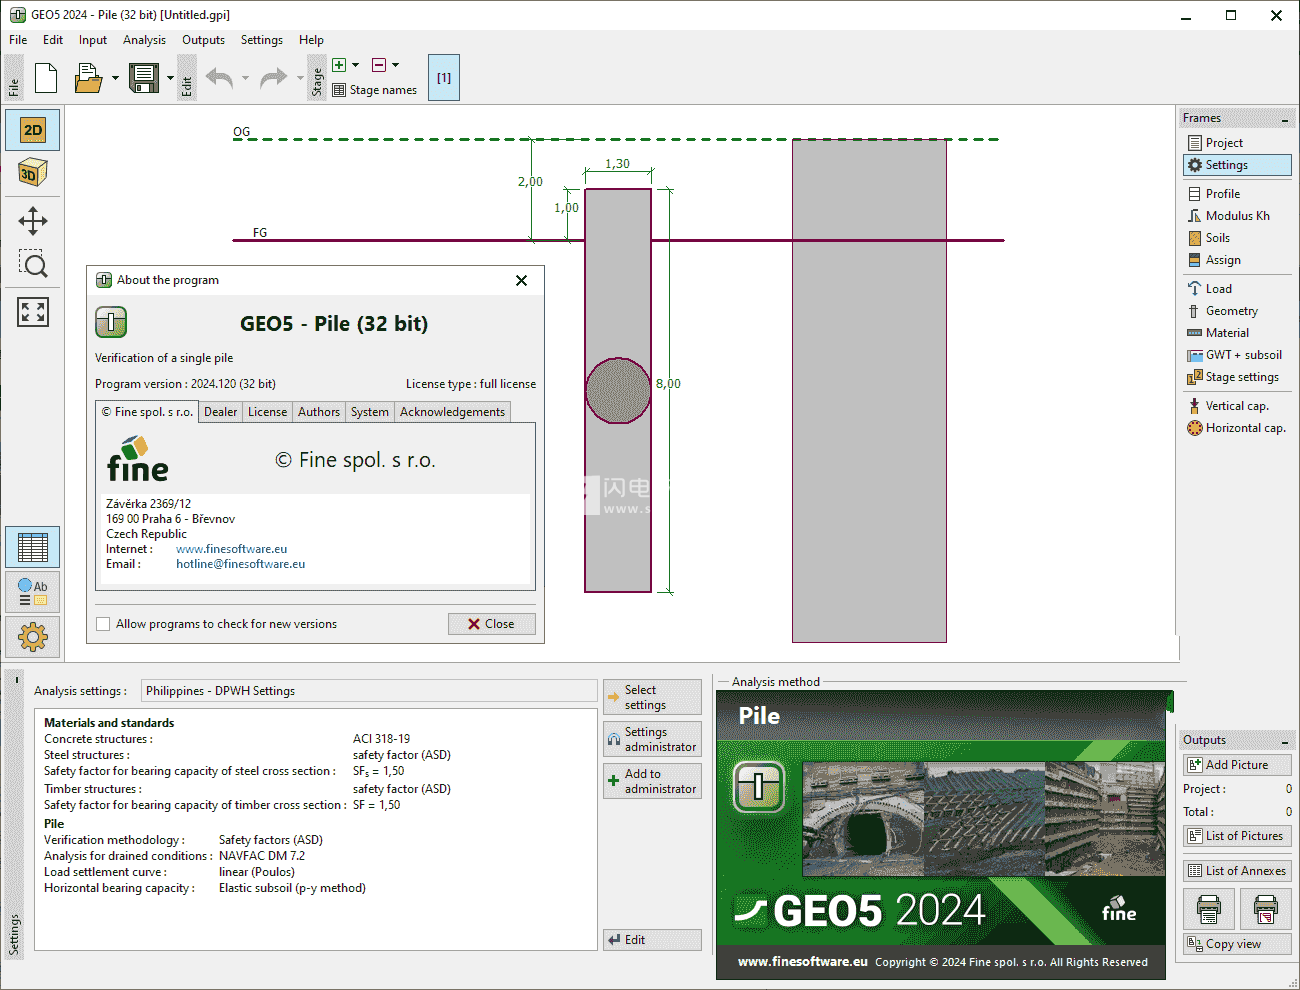Click the Add Picture button
This screenshot has width=1300, height=990.
coord(1238,765)
